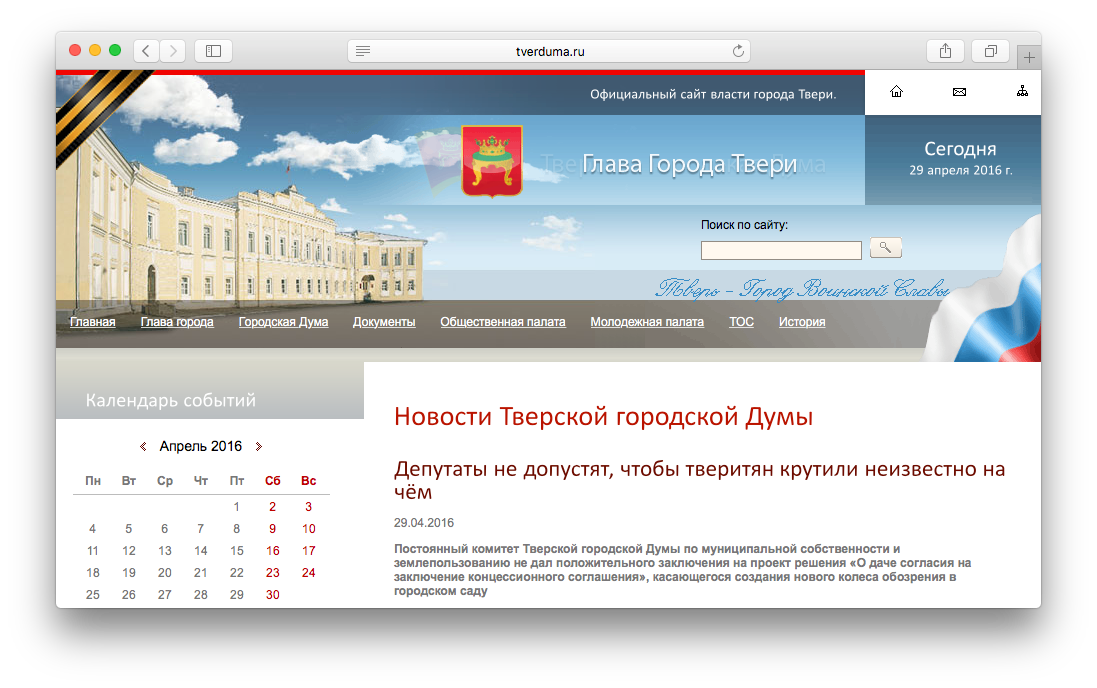The width and height of the screenshot is (1097, 688).
Task: Open the Городская Дума menu item
Action: click(283, 322)
